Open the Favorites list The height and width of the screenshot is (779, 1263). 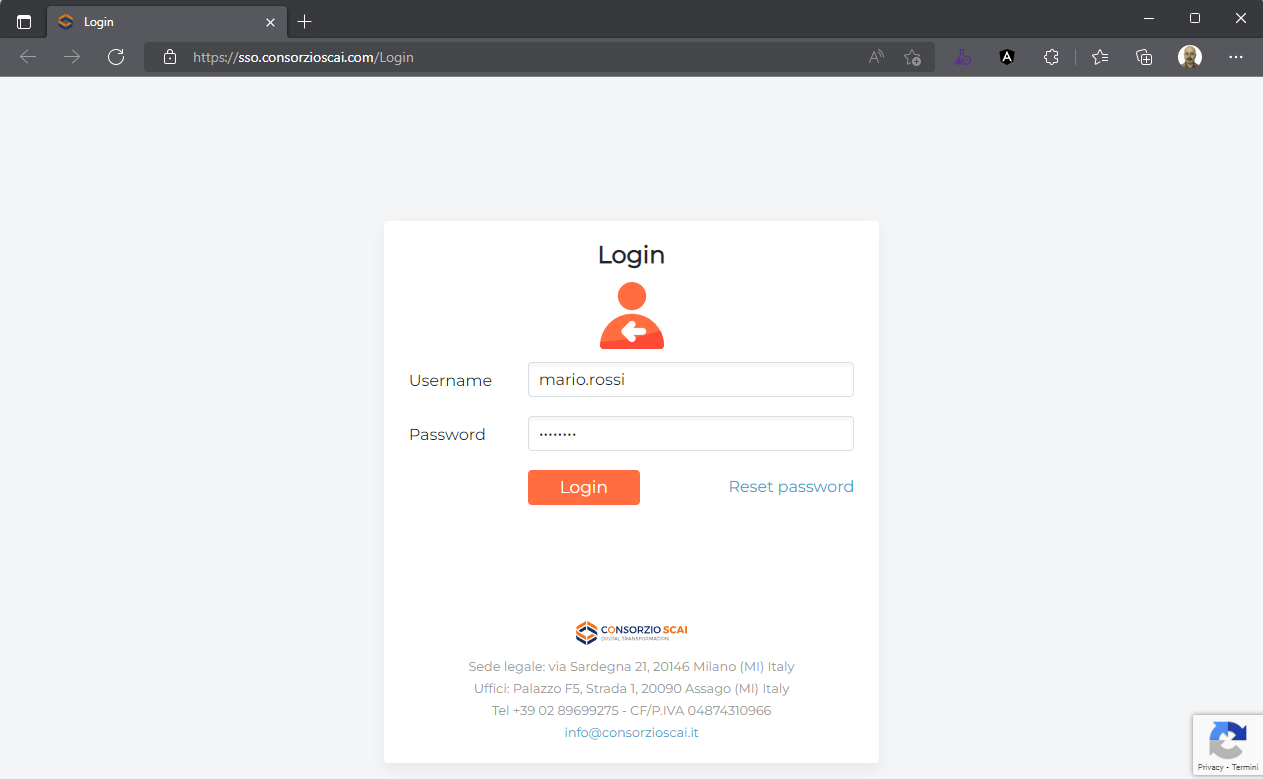(1099, 57)
